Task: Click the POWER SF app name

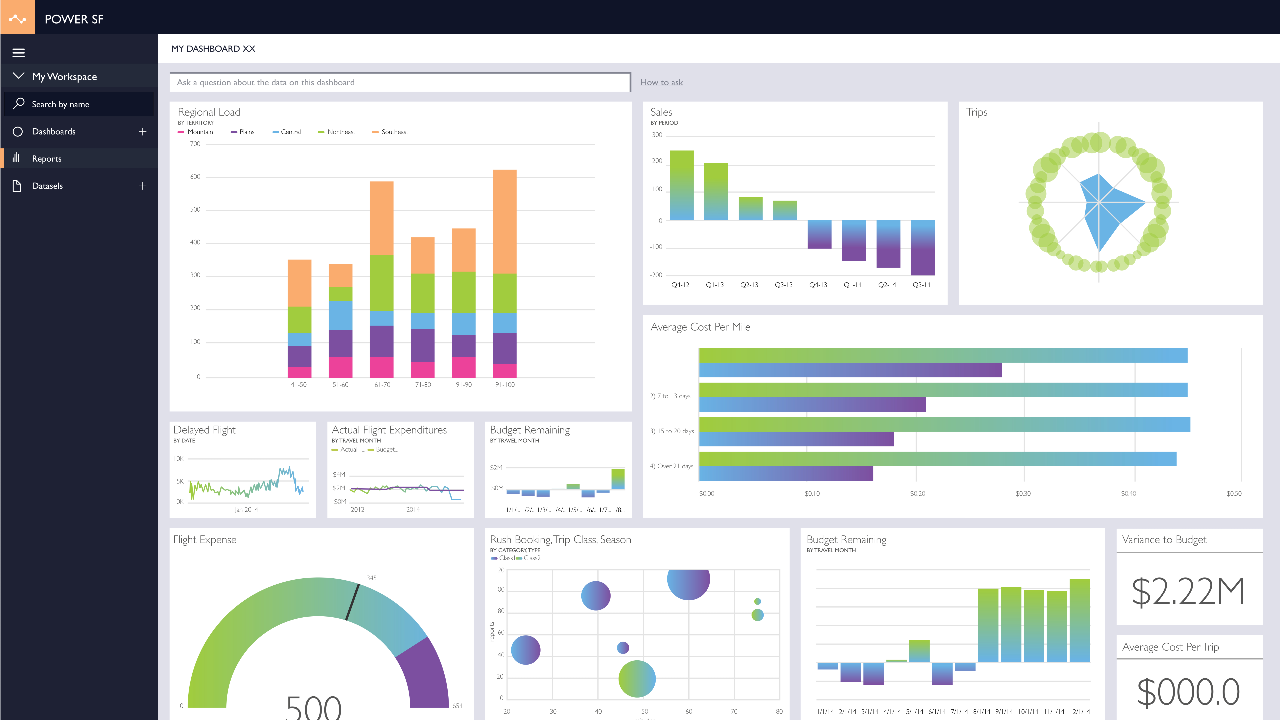Action: click(x=74, y=18)
